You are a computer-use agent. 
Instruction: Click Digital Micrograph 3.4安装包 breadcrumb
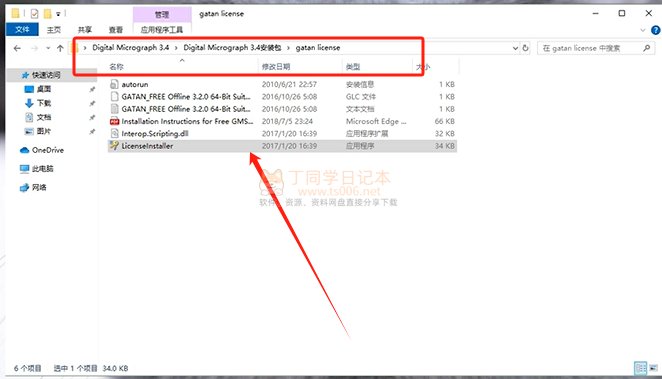click(x=232, y=48)
